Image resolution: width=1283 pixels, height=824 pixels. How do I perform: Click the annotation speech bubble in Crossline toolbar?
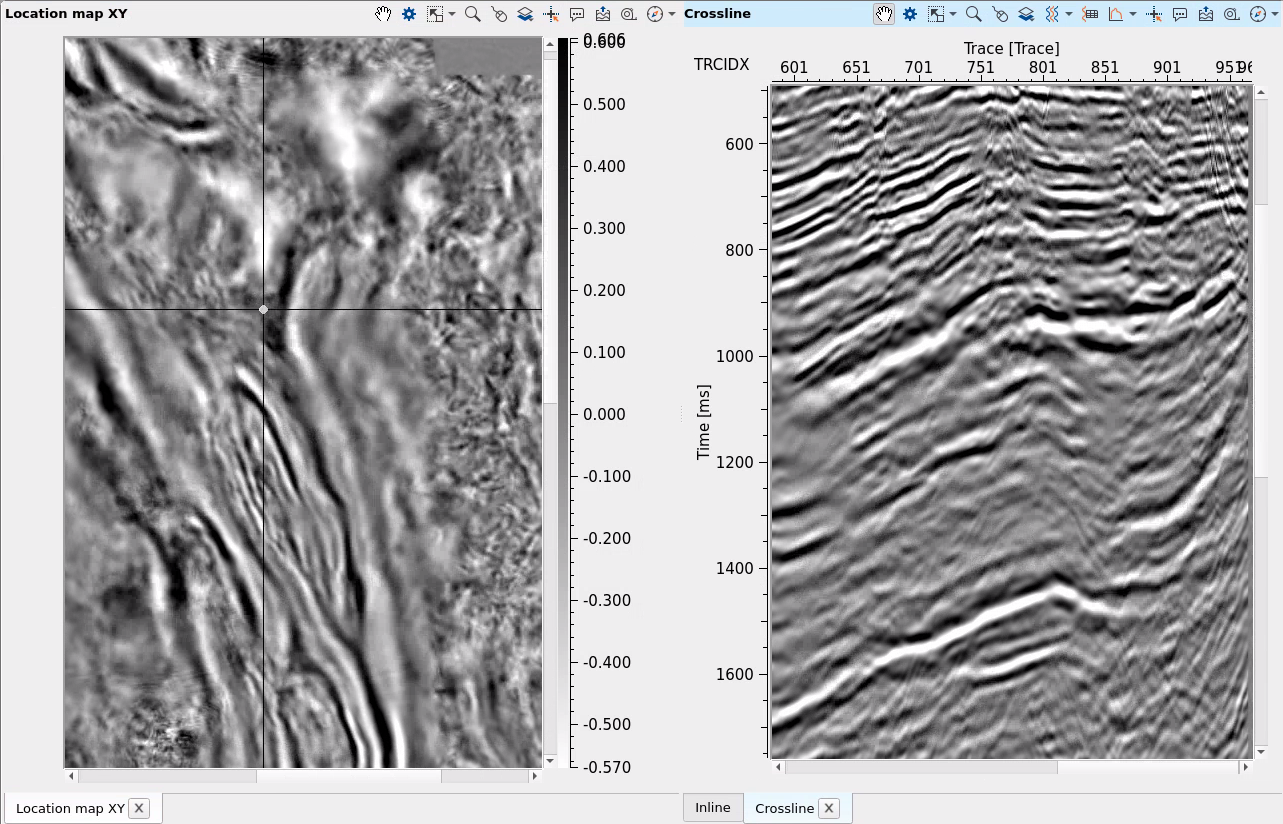1180,14
